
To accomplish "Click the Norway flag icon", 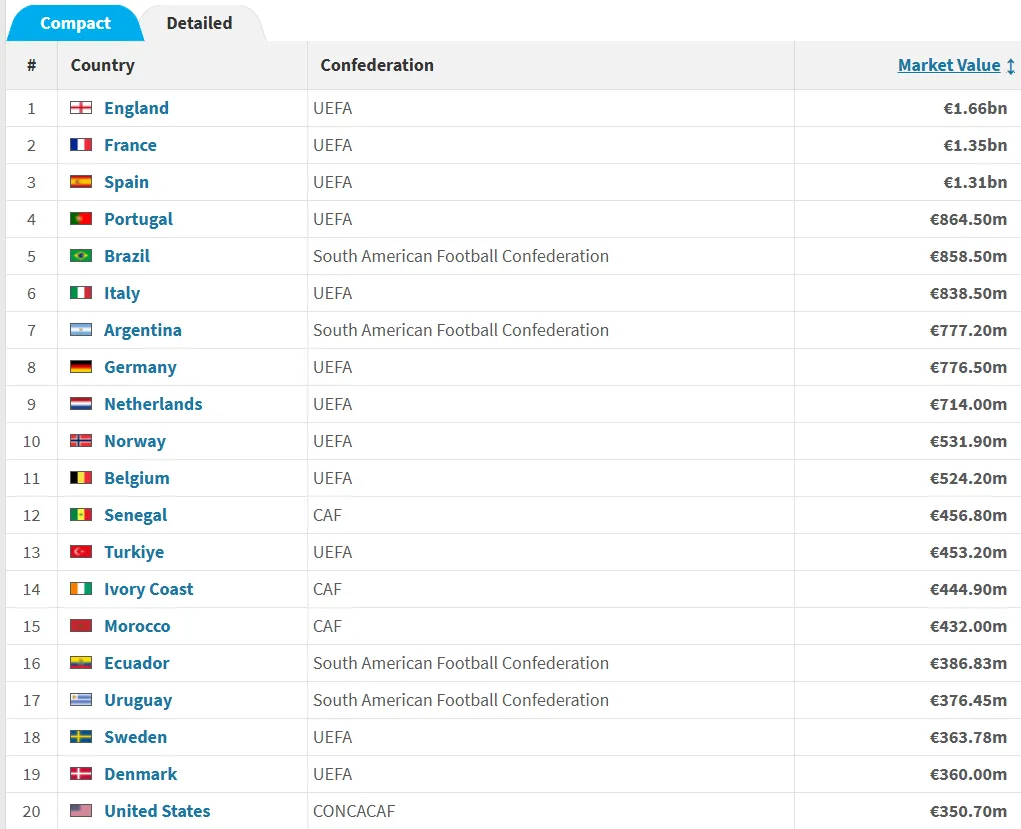I will point(81,441).
